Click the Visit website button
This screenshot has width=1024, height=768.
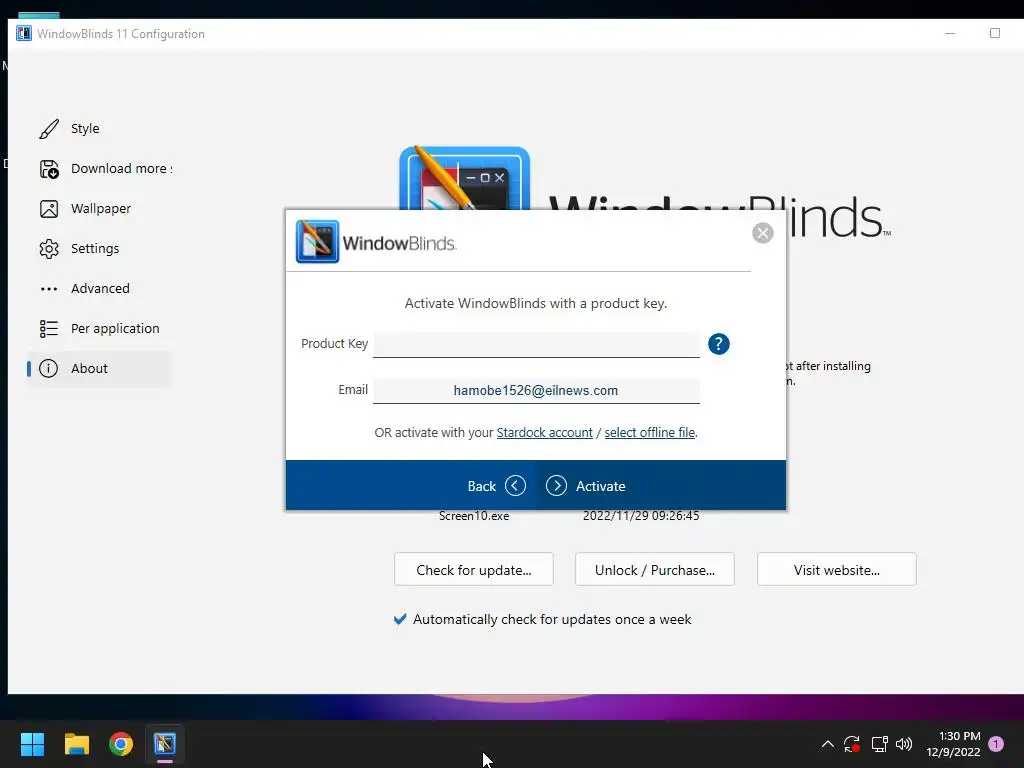[837, 569]
